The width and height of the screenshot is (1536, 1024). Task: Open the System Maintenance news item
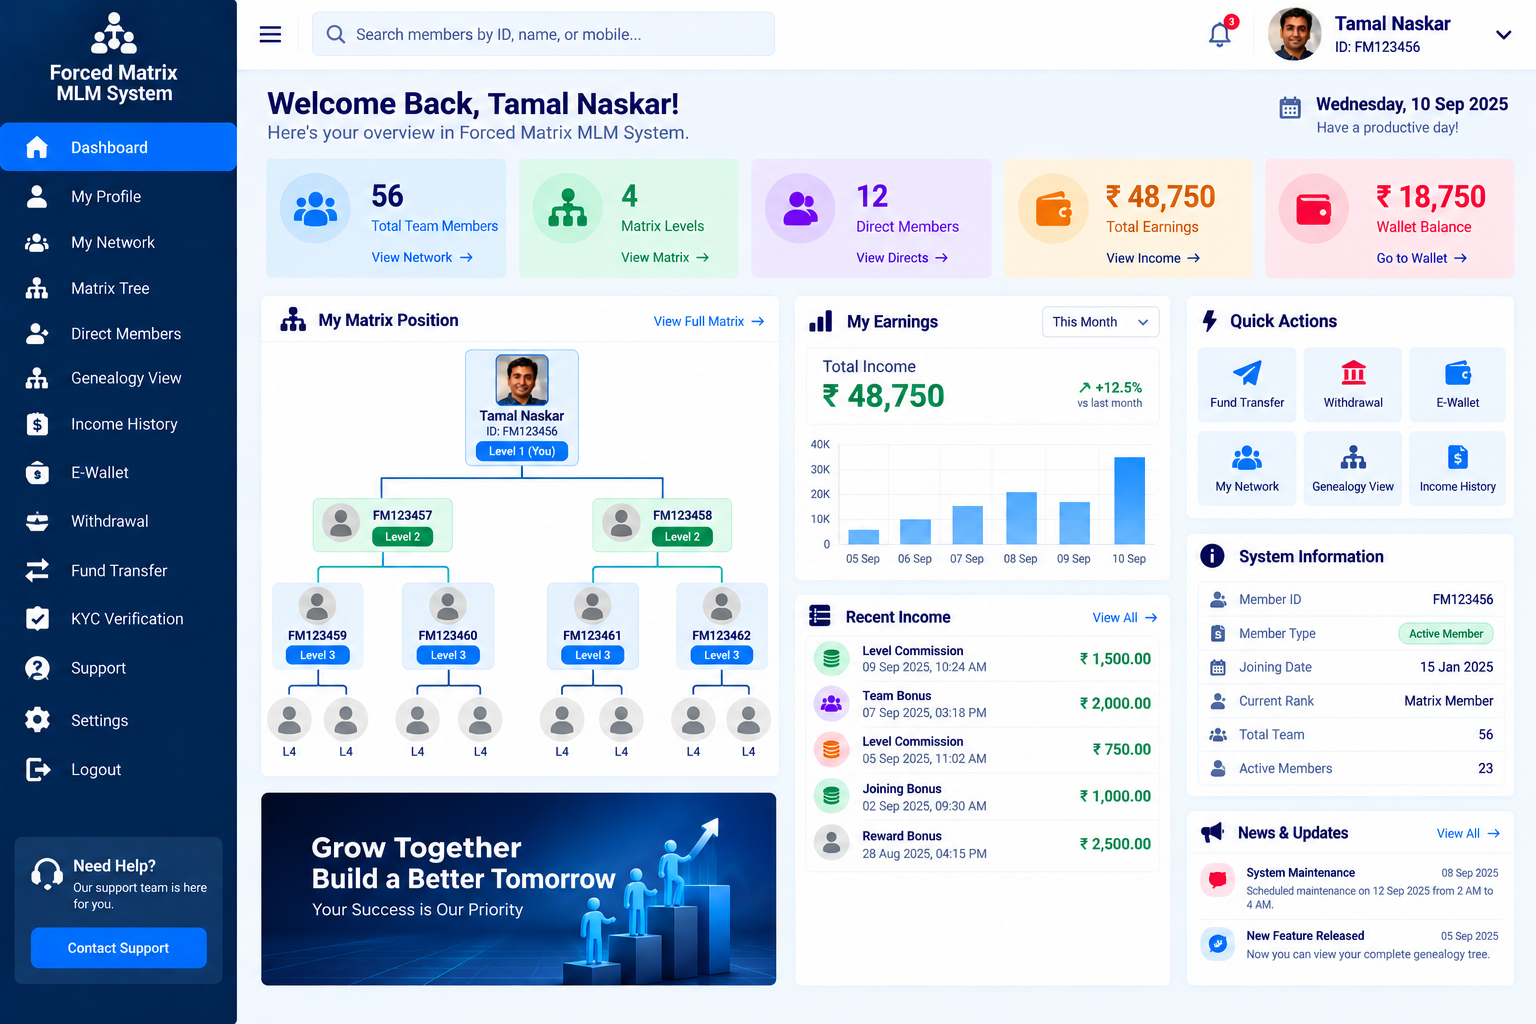(x=1350, y=887)
